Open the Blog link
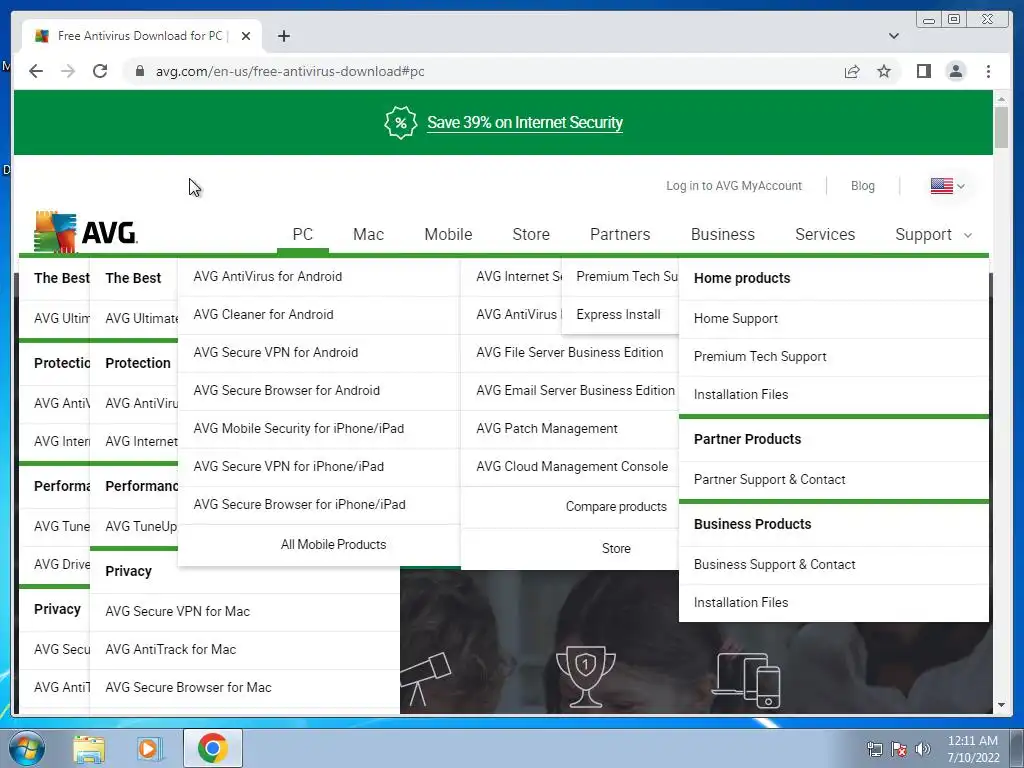The width and height of the screenshot is (1024, 768). [862, 186]
